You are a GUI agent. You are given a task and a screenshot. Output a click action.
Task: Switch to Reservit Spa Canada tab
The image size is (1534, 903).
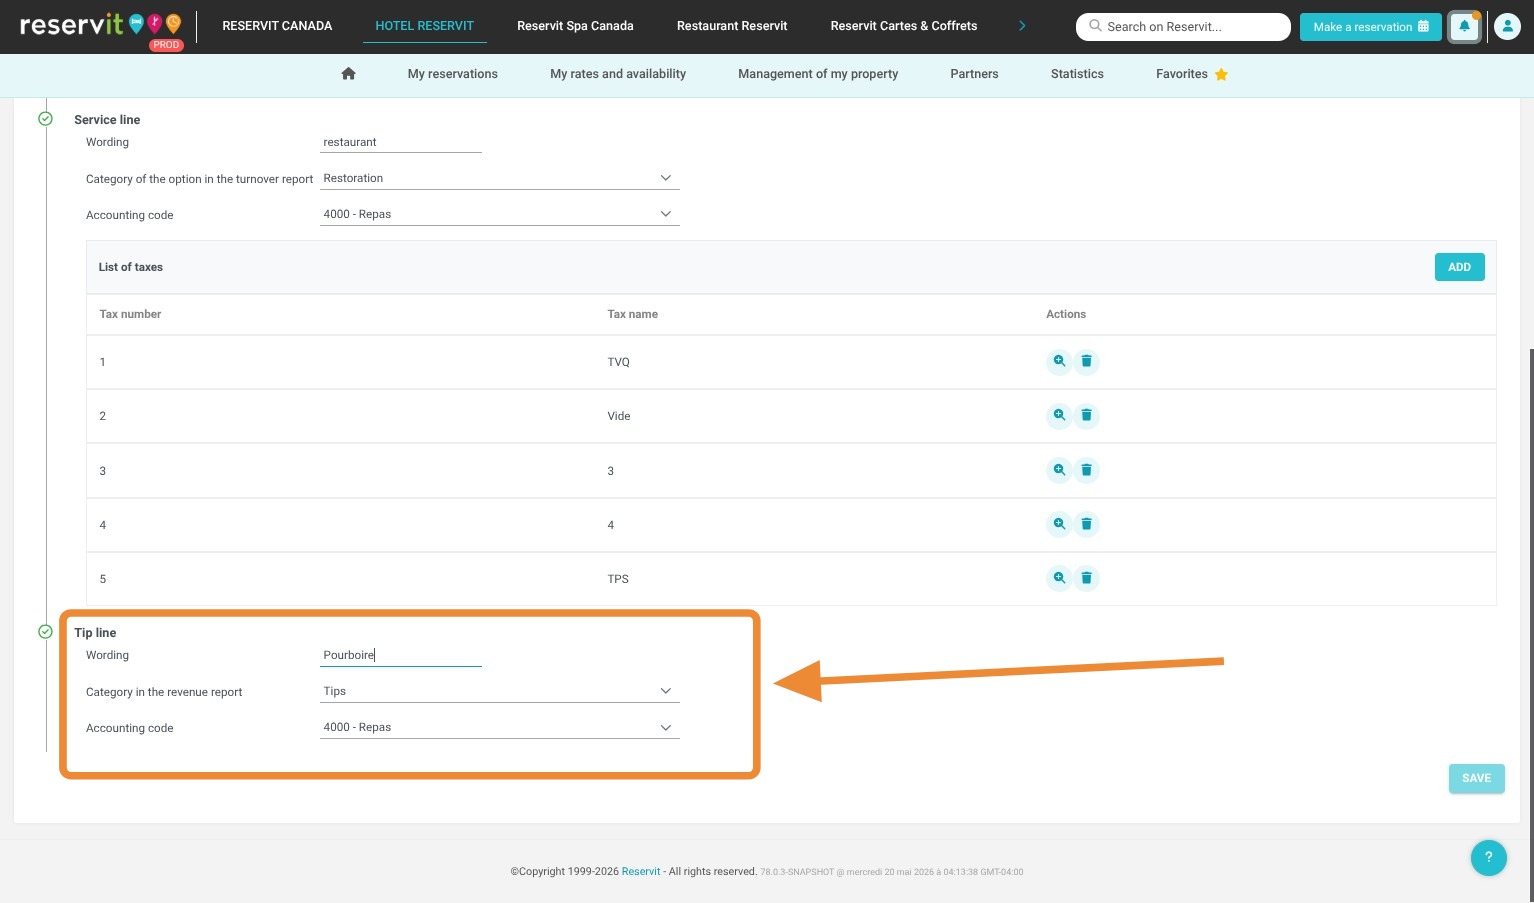click(575, 26)
